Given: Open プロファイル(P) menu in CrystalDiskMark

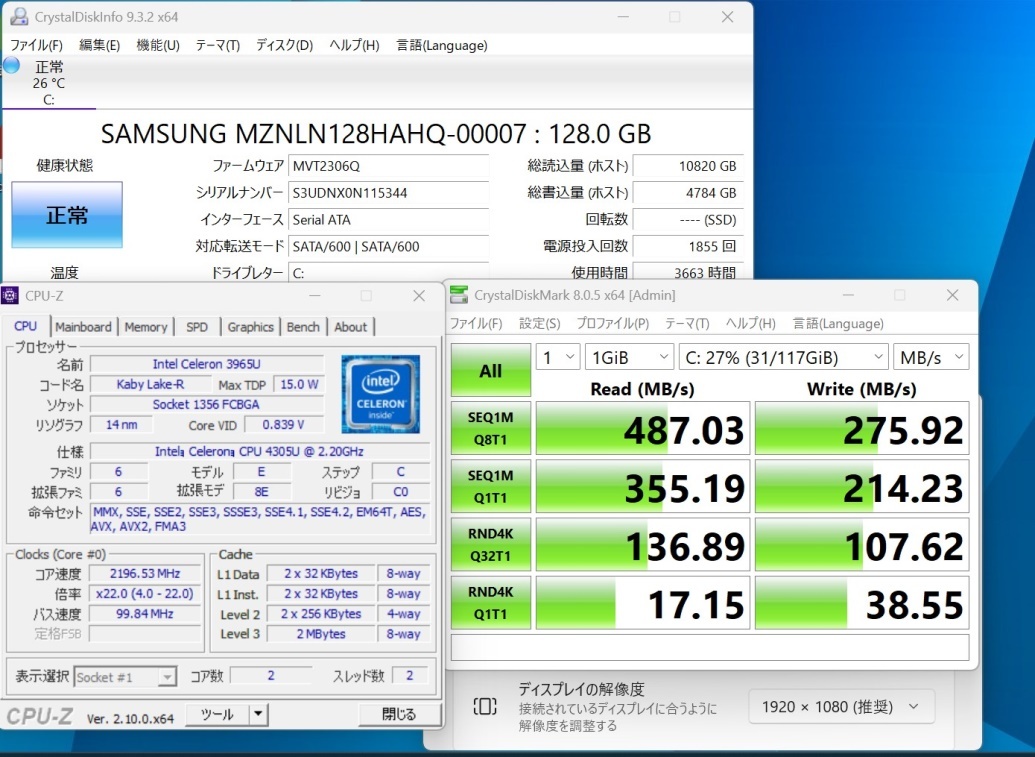Looking at the screenshot, I should 613,323.
